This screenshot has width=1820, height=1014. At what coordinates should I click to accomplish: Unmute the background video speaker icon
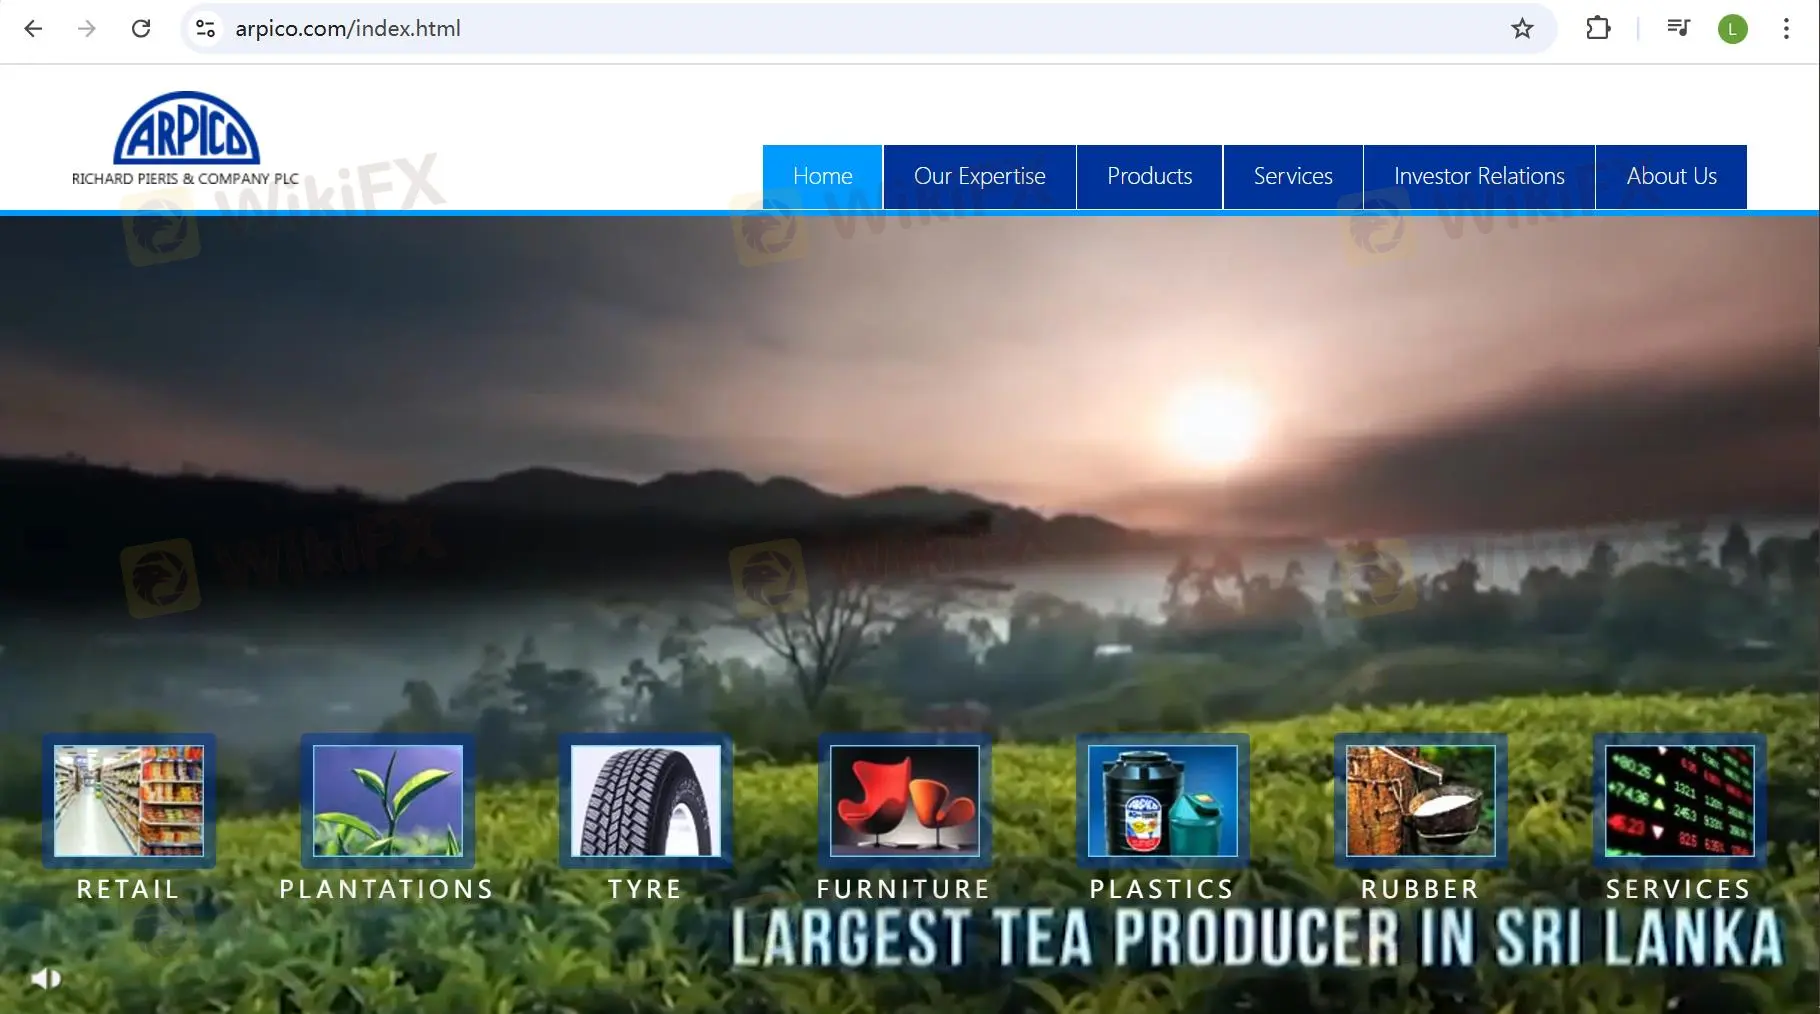43,977
